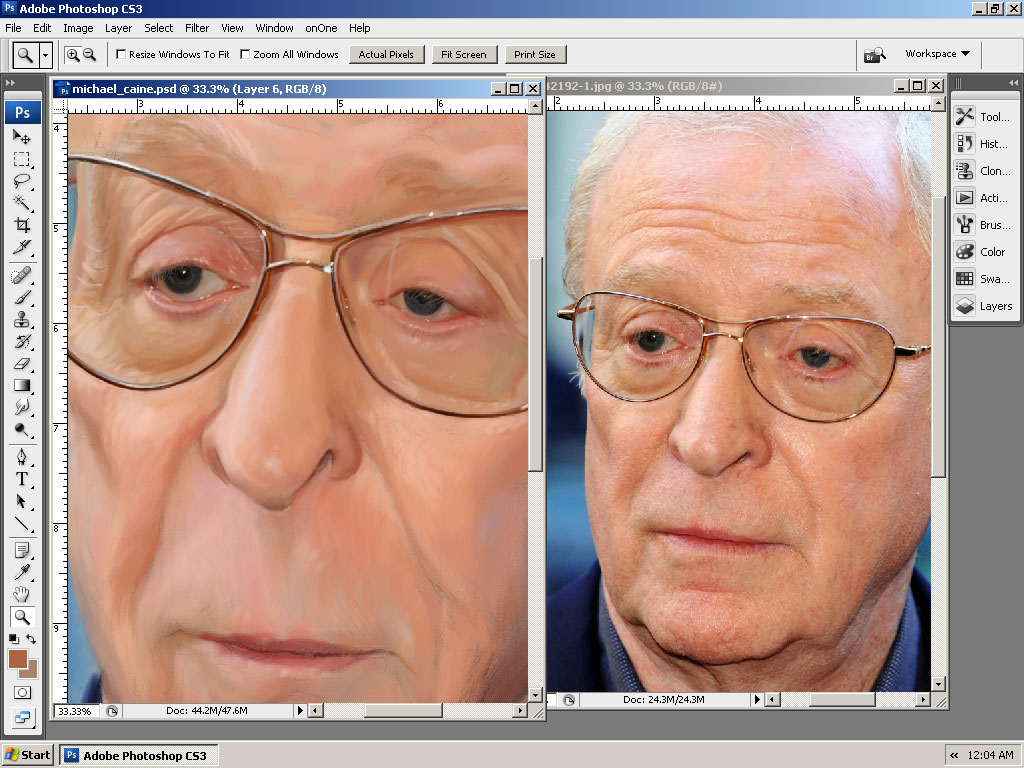Select the Lasso tool
Image resolution: width=1024 pixels, height=768 pixels.
pos(22,181)
